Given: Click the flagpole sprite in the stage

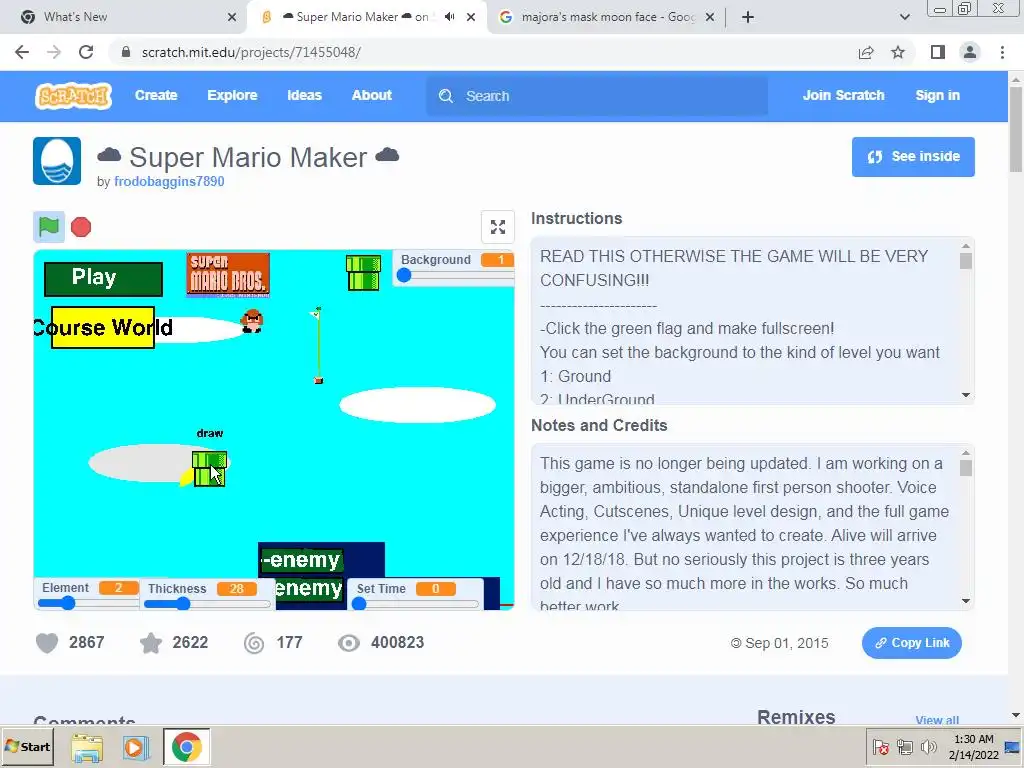Looking at the screenshot, I should click(318, 345).
